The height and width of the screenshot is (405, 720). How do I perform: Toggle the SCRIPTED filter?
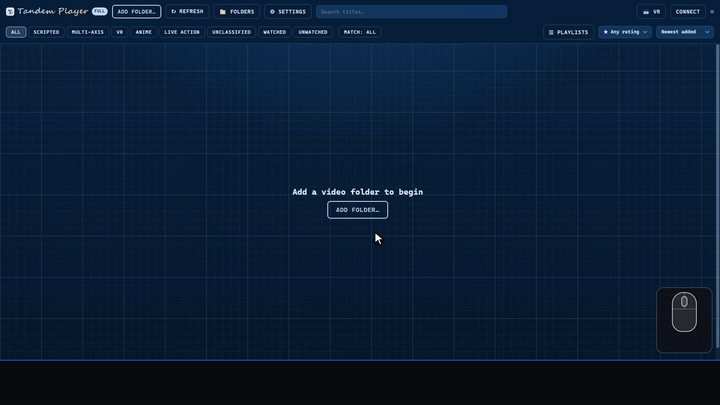[x=46, y=32]
